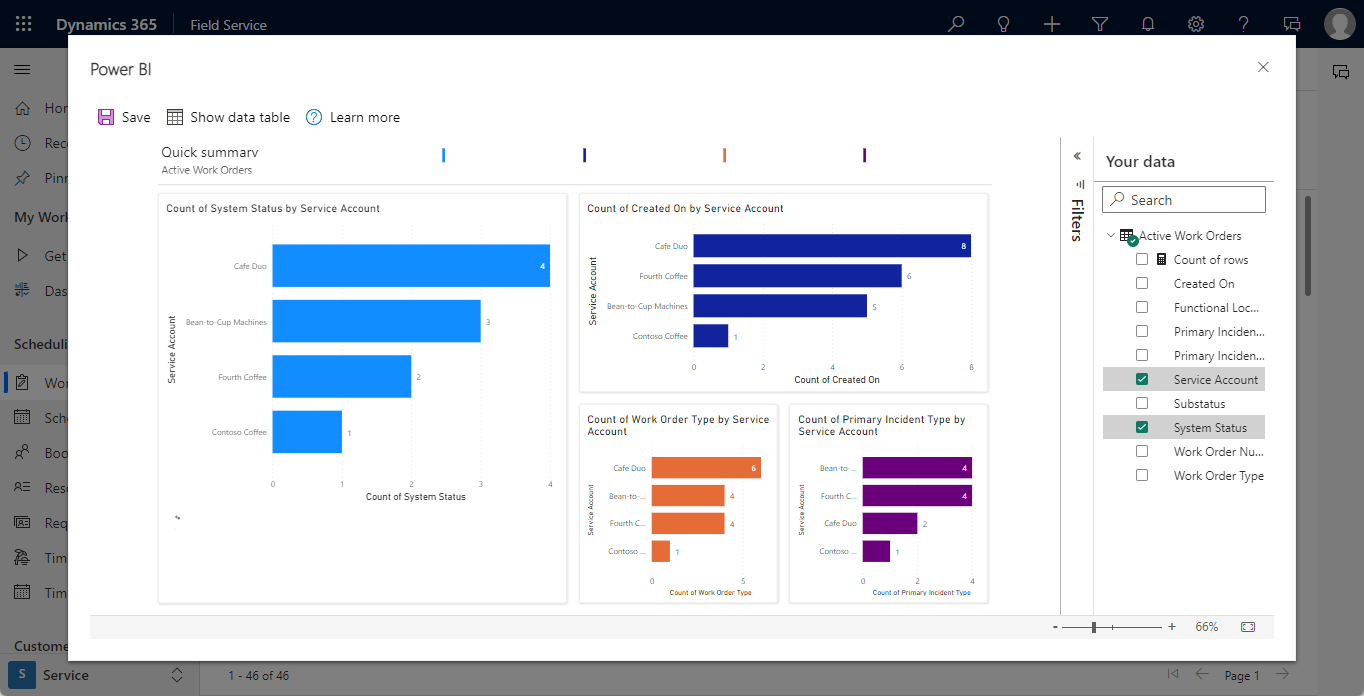Click "Count of System Status by Service Account" title
Viewport: 1364px width, 696px height.
click(x=273, y=209)
